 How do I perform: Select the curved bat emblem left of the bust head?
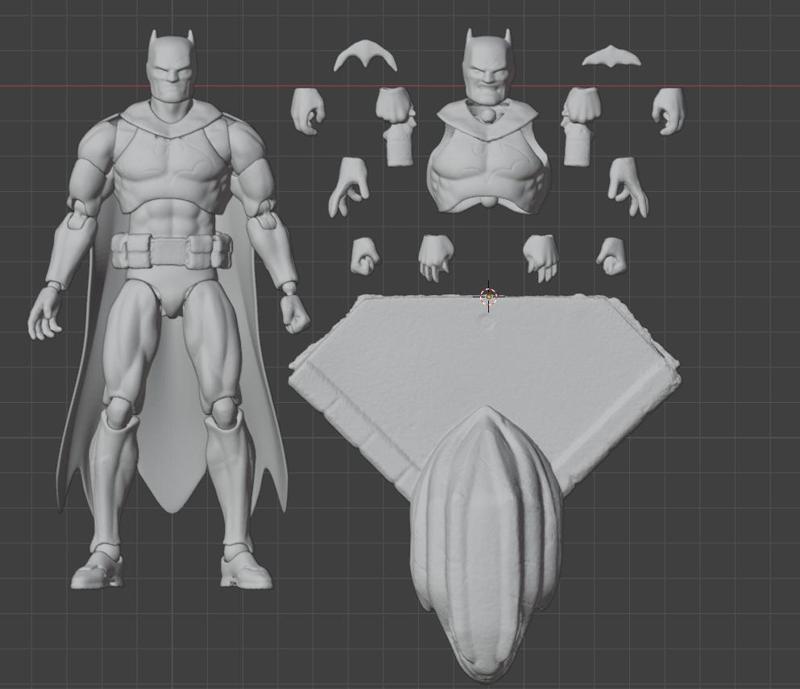pyautogui.click(x=365, y=56)
